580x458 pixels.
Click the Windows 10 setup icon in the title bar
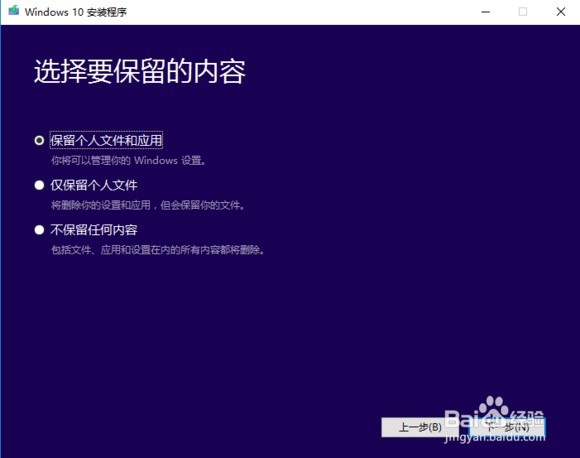pyautogui.click(x=14, y=11)
